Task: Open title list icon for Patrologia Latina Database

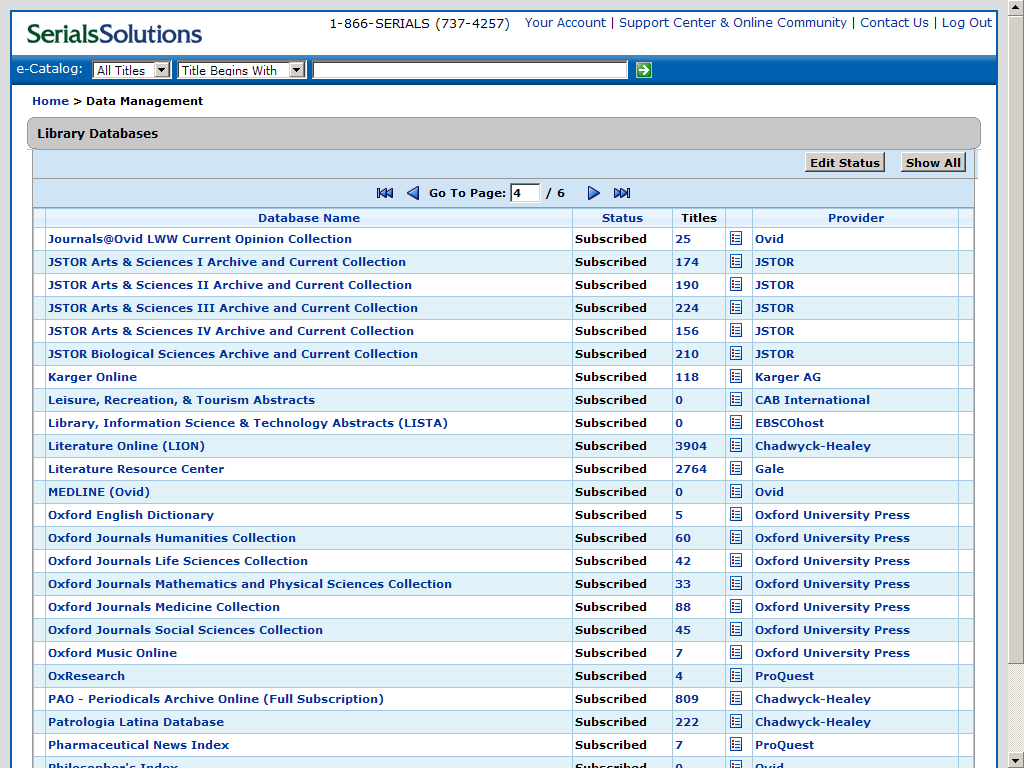Action: pos(736,722)
